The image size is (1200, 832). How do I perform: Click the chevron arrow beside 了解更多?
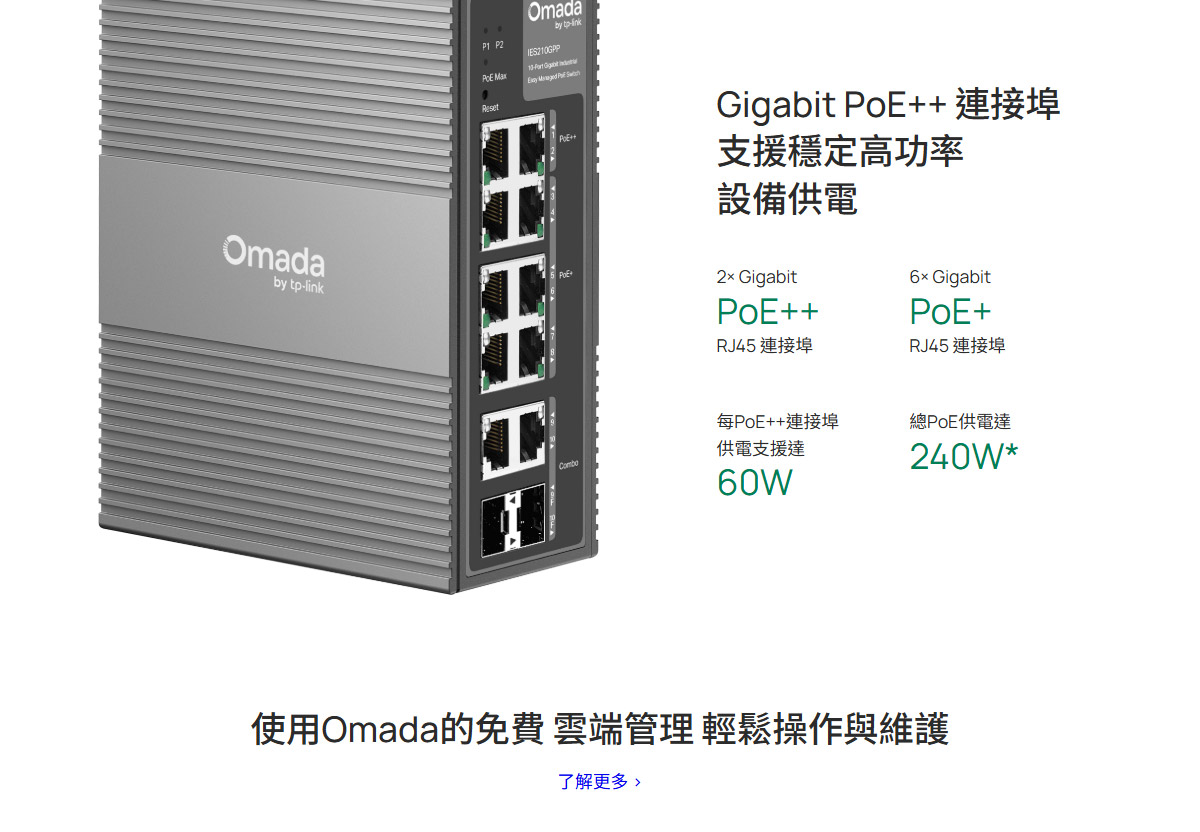click(638, 782)
